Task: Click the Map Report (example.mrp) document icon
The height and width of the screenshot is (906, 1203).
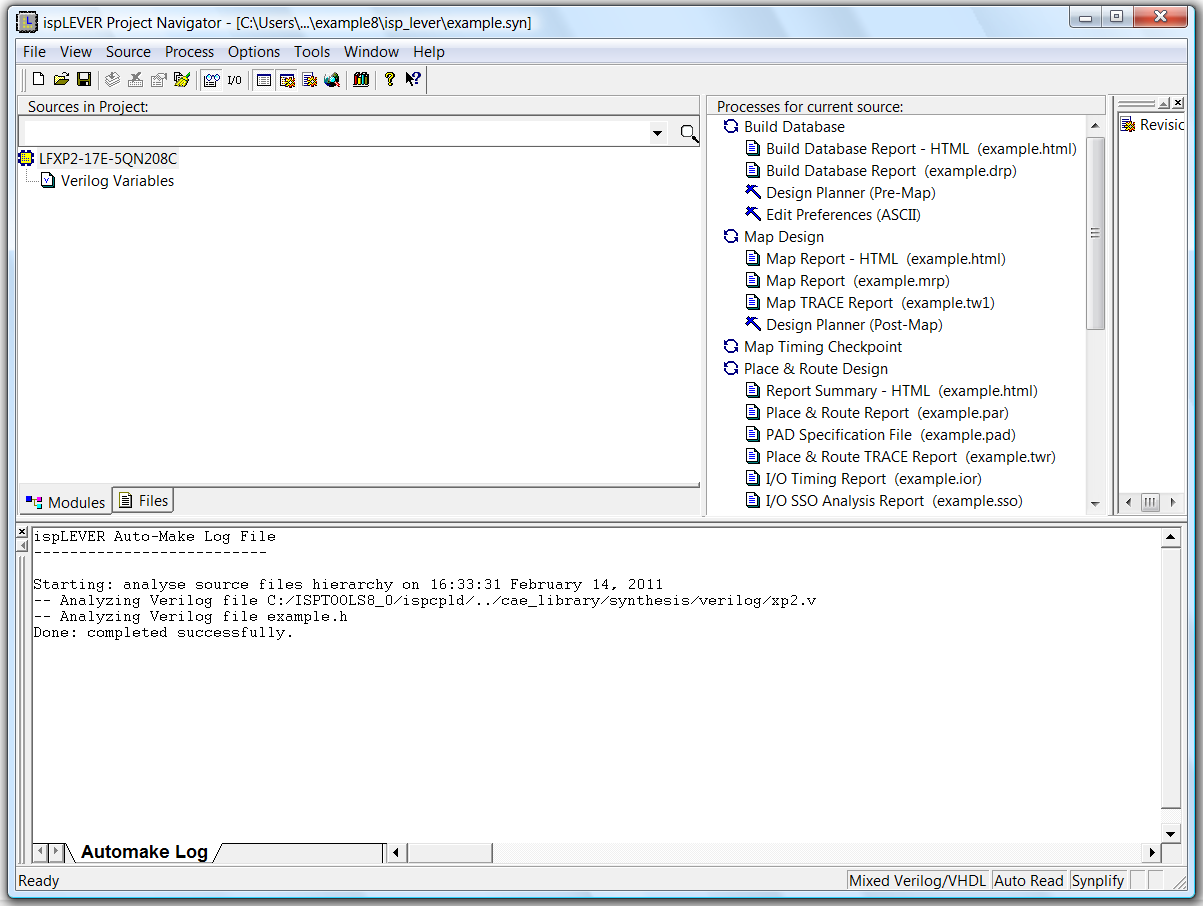Action: tap(753, 281)
